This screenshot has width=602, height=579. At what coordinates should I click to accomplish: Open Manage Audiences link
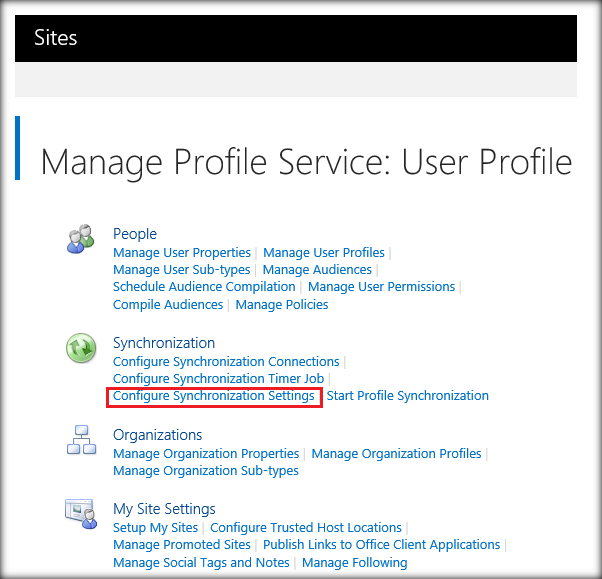(317, 270)
